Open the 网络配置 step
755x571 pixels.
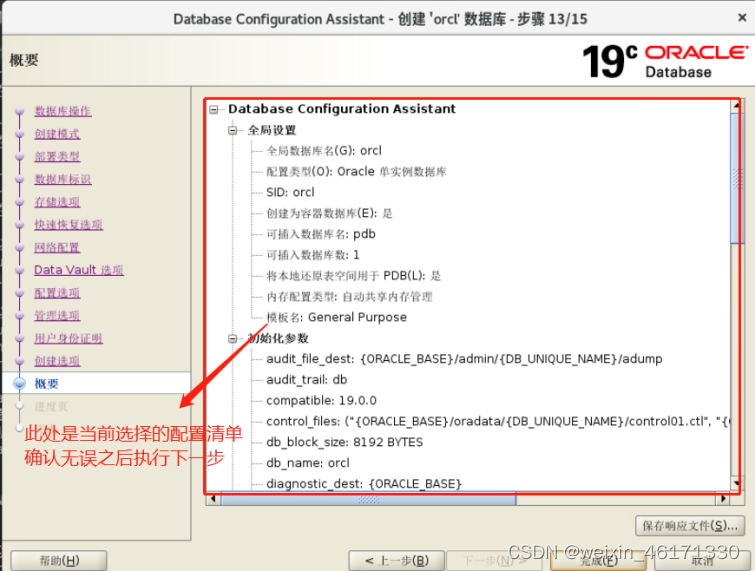[x=57, y=247]
